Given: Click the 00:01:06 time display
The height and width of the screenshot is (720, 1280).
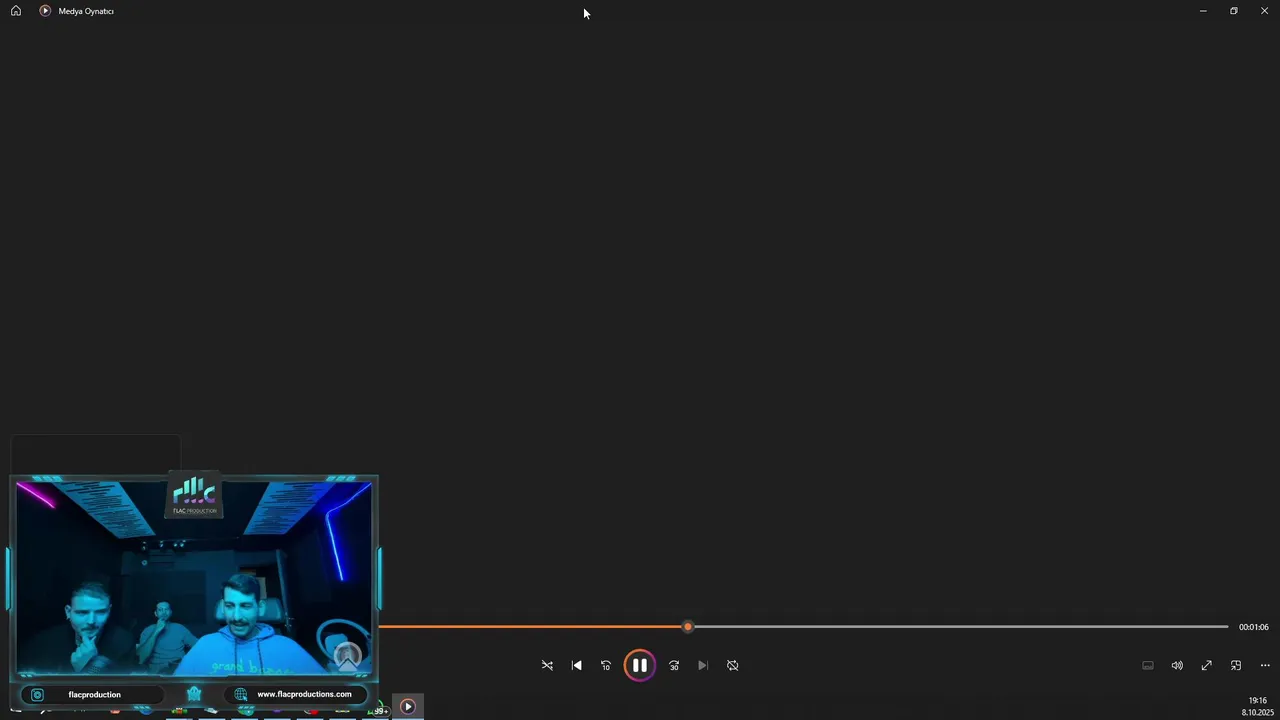Looking at the screenshot, I should 1253,627.
